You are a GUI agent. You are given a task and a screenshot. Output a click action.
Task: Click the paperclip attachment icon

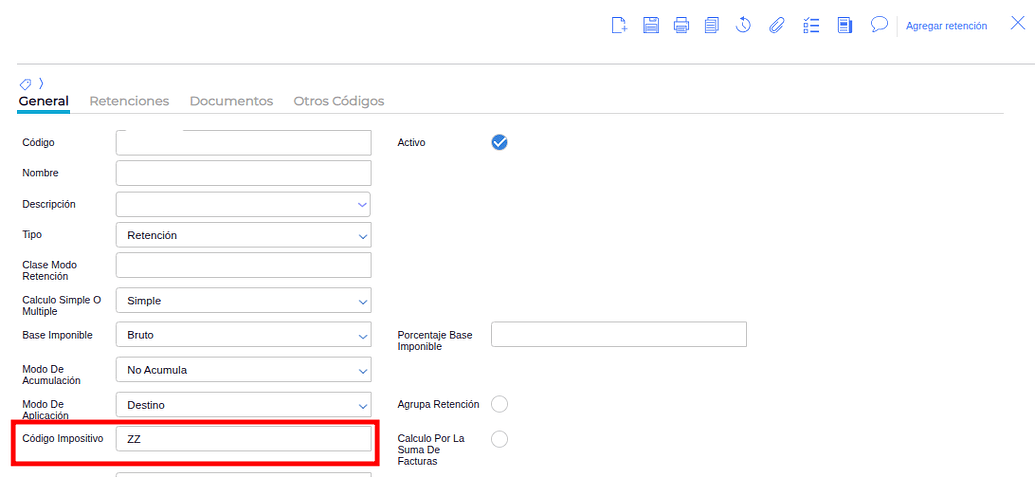point(776,25)
